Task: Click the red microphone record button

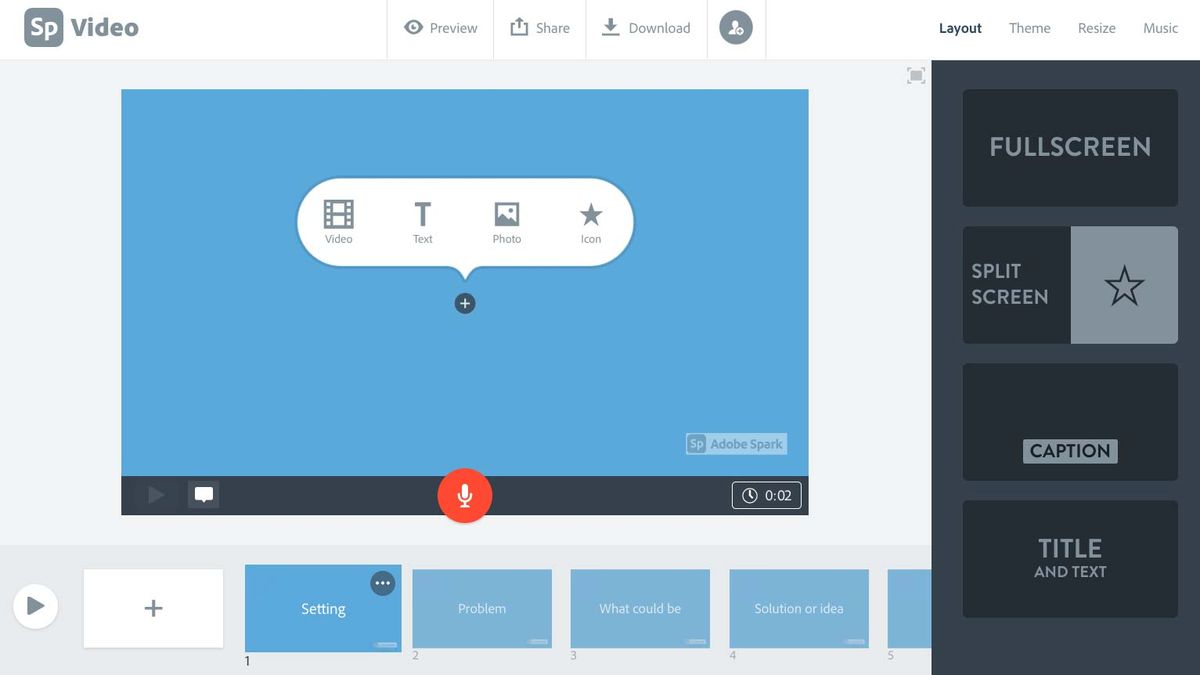Action: click(x=464, y=494)
